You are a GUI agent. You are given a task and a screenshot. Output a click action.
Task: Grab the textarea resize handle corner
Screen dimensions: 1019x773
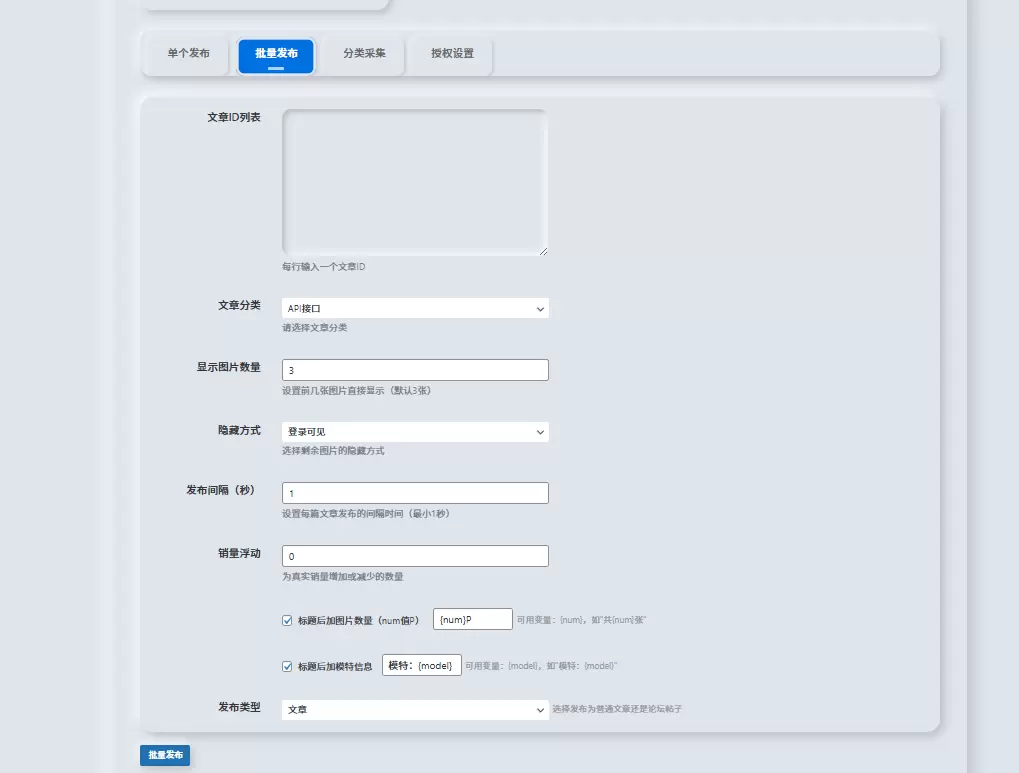(543, 251)
